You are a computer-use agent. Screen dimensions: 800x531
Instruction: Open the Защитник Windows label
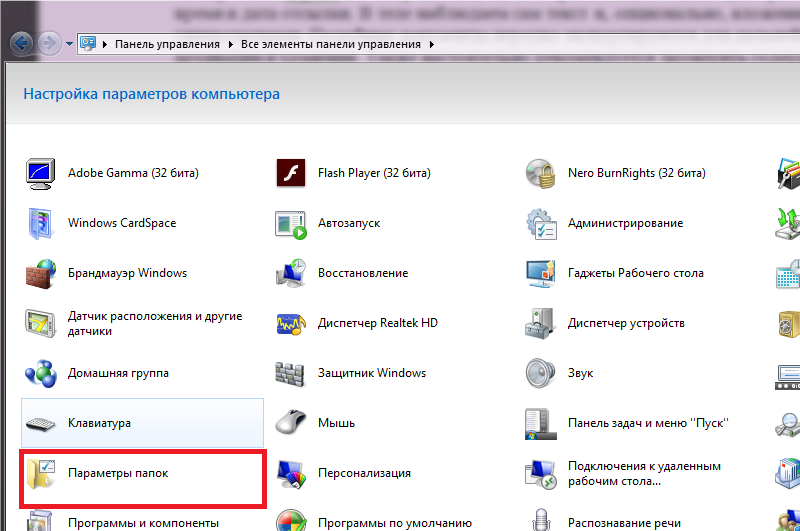point(372,373)
